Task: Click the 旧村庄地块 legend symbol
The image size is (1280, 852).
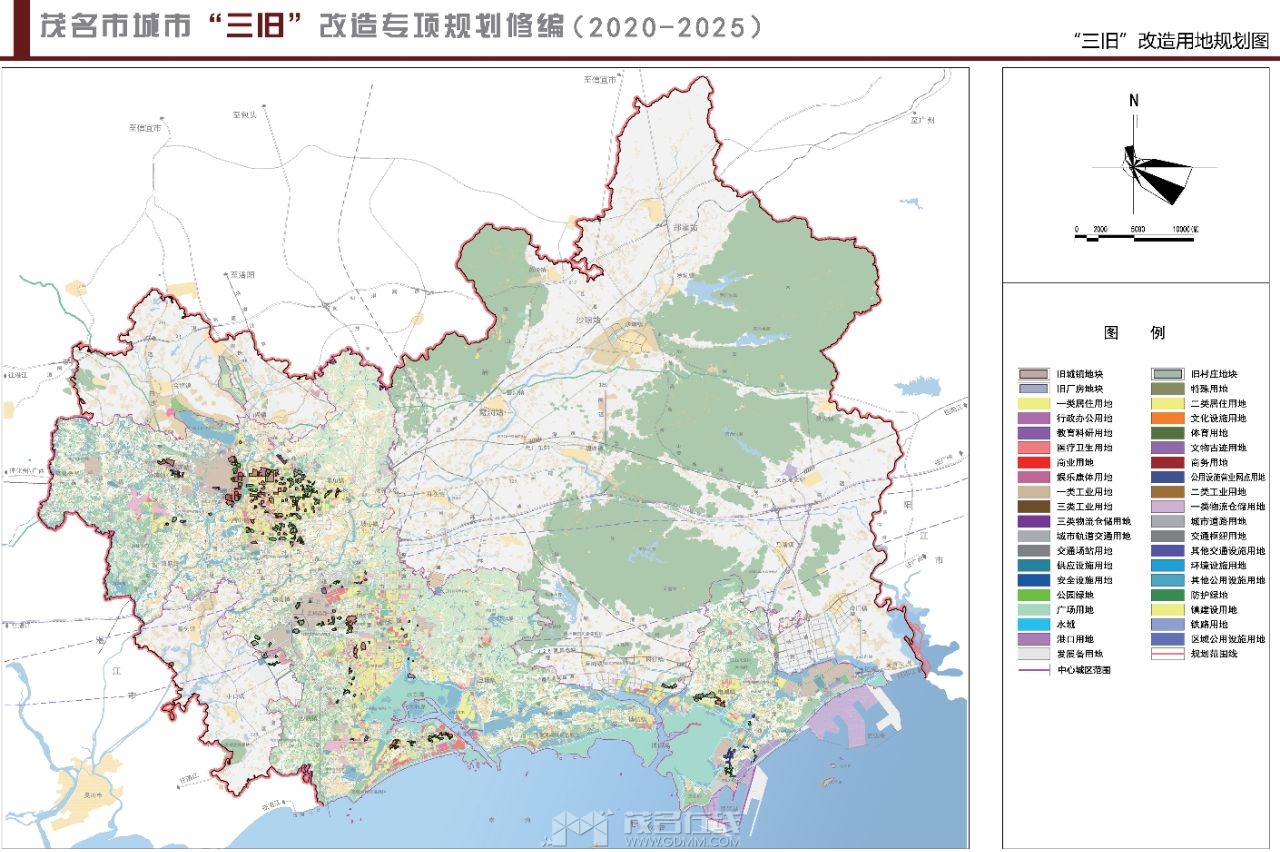Action: pos(1166,374)
